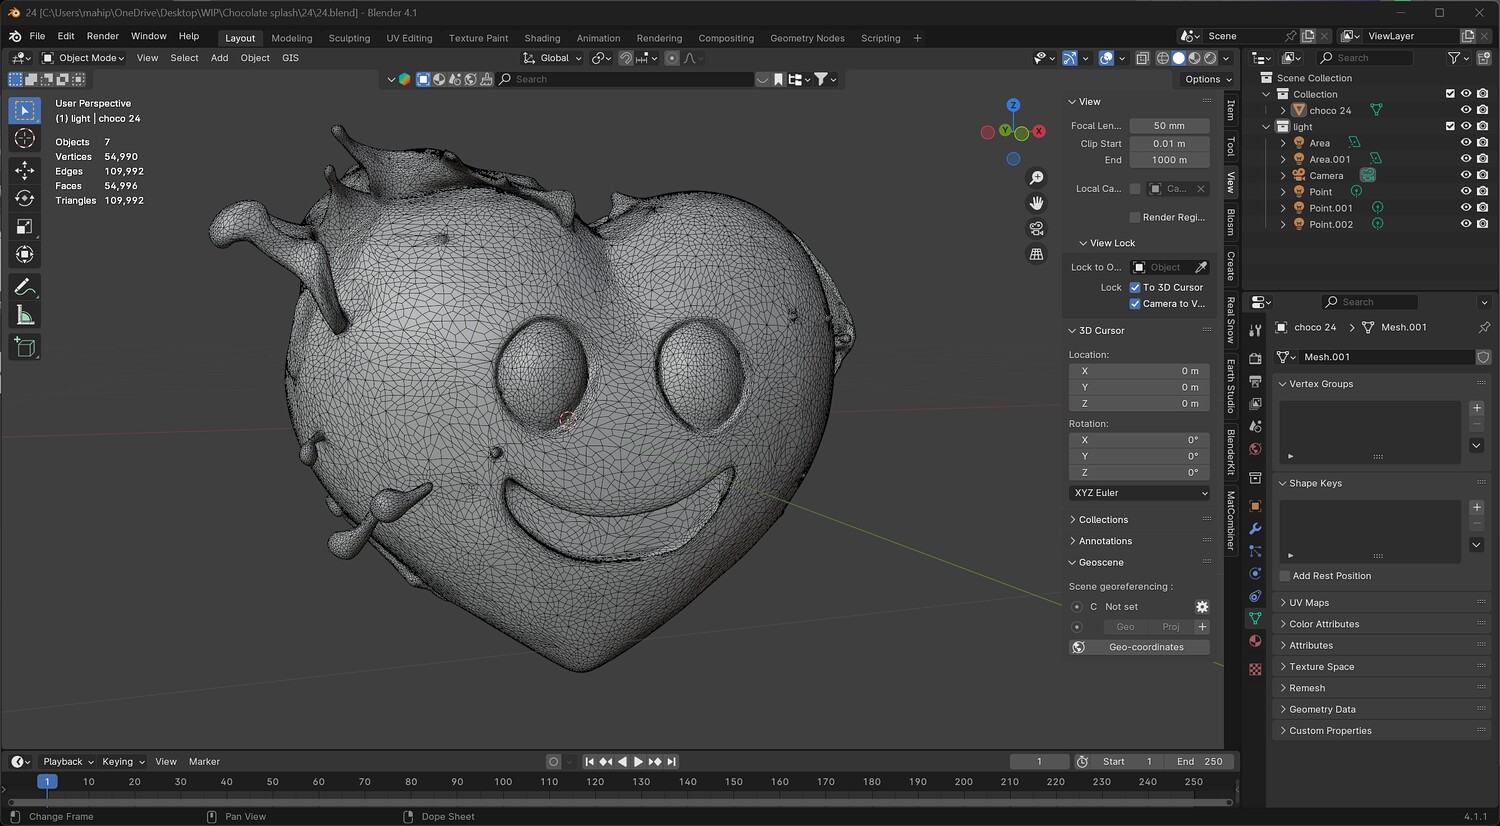Open the Modifiers wrench properties tab
1500x826 pixels.
[1255, 528]
